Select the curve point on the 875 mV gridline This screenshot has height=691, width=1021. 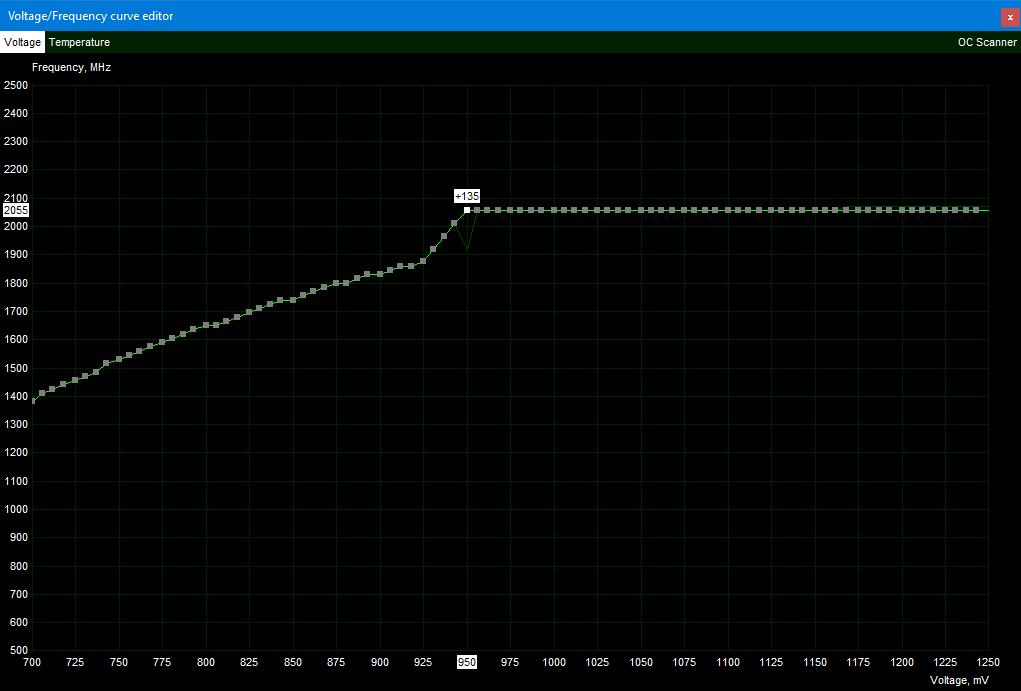(336, 283)
